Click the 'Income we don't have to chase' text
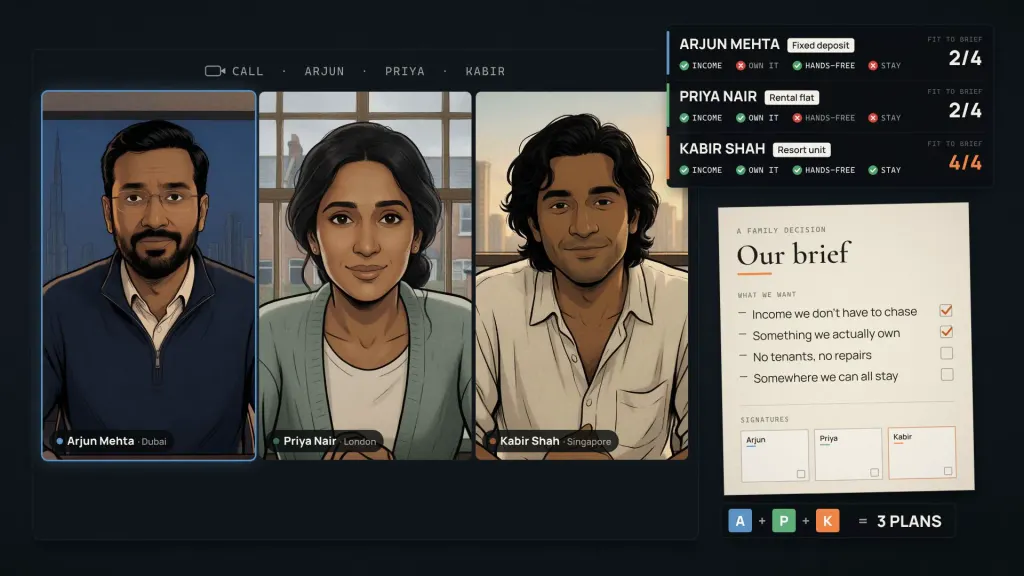 coord(834,313)
